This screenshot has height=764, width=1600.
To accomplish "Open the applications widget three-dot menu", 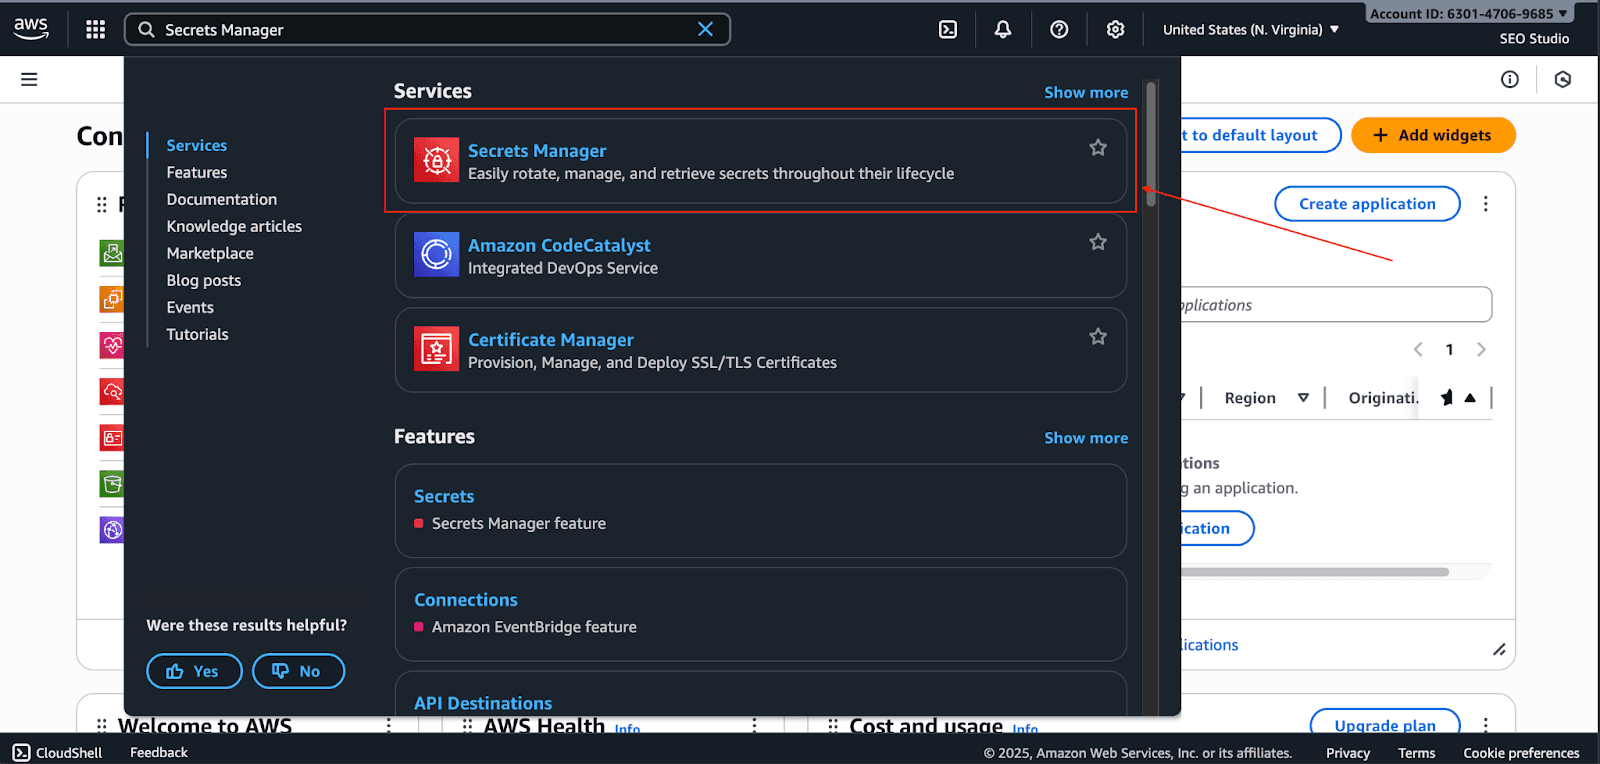I will 1486,204.
